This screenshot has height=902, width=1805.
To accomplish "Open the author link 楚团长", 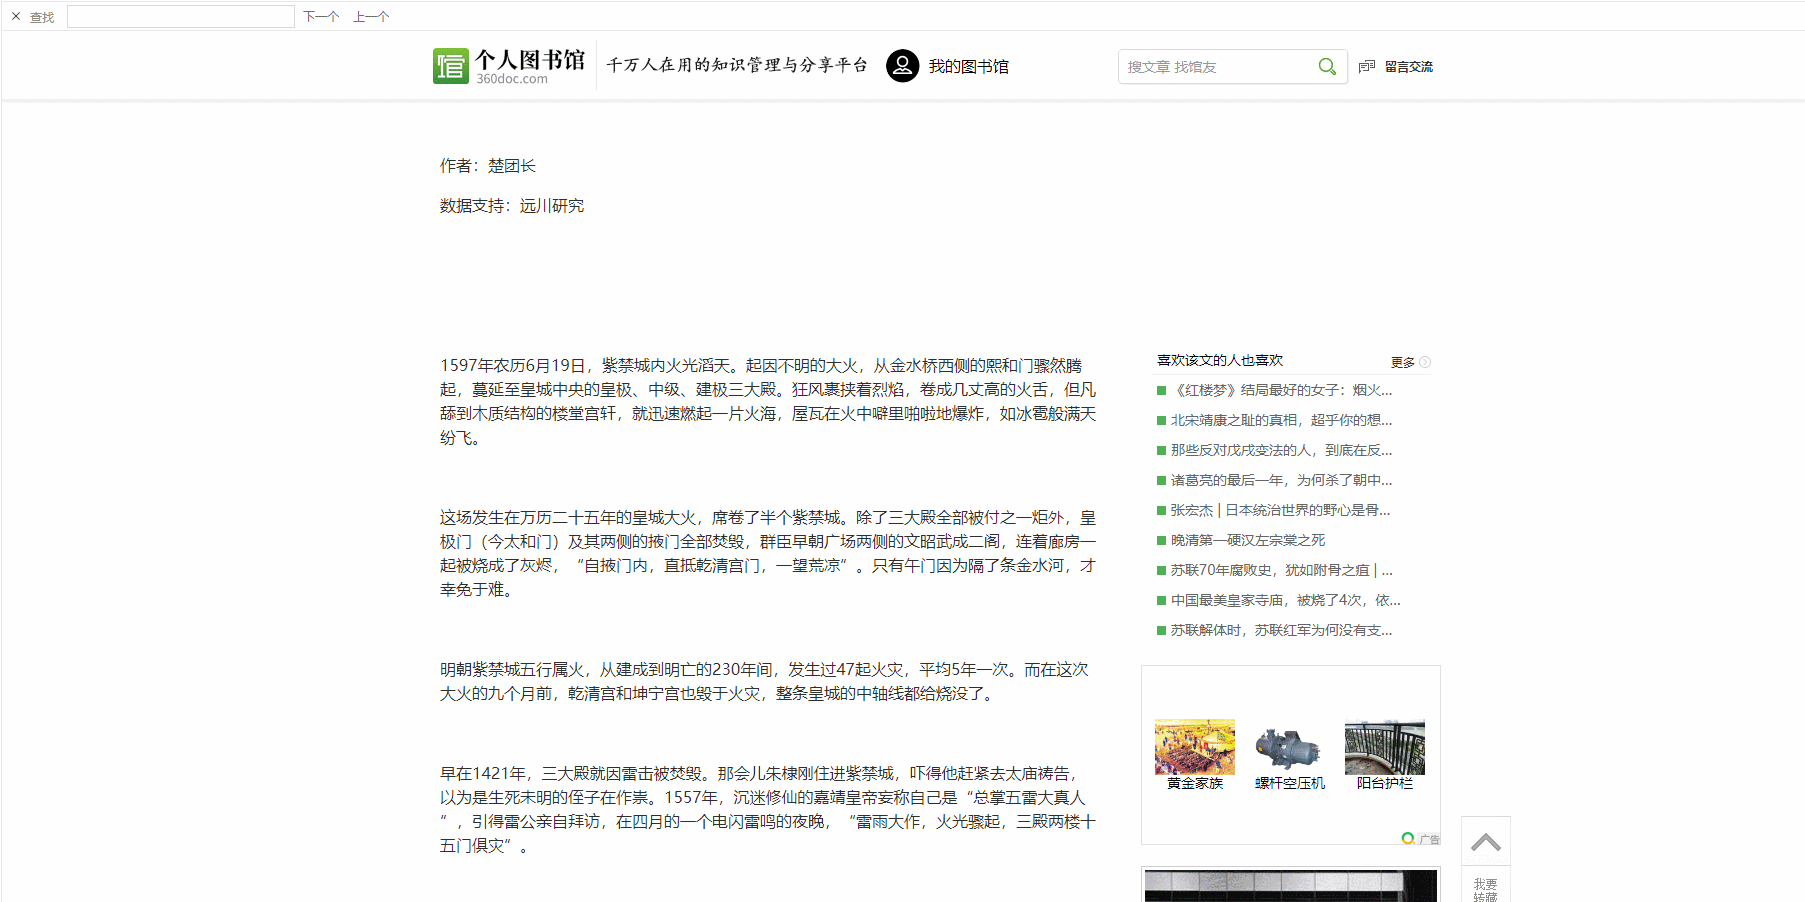I will 511,166.
